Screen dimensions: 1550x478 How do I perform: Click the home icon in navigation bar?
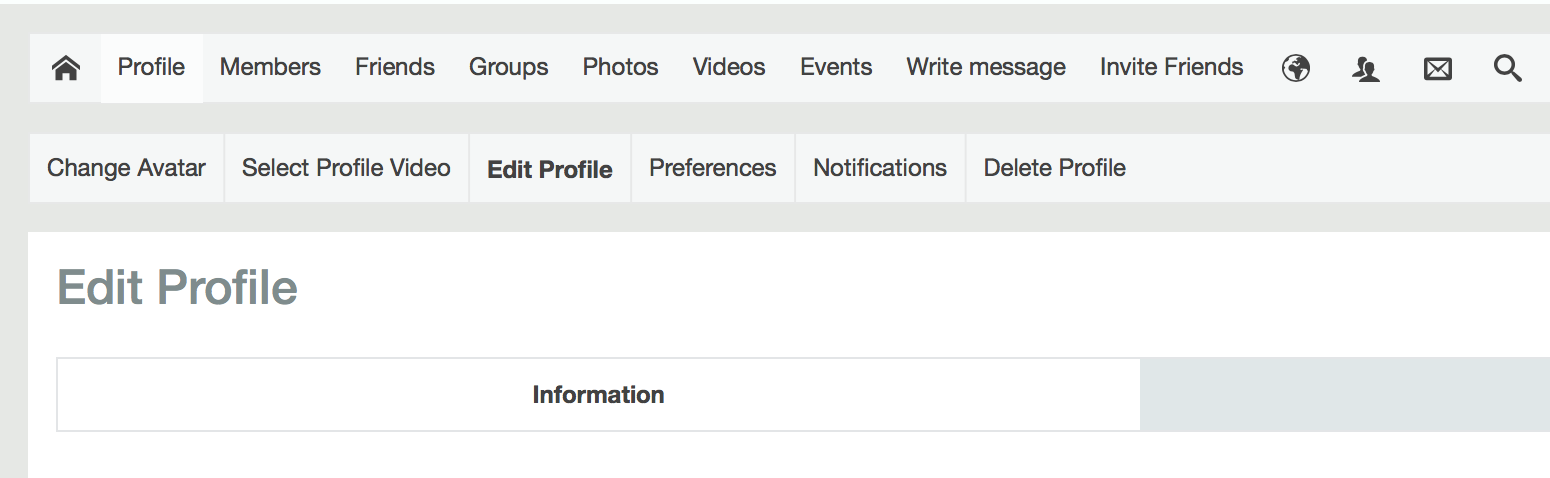click(66, 68)
